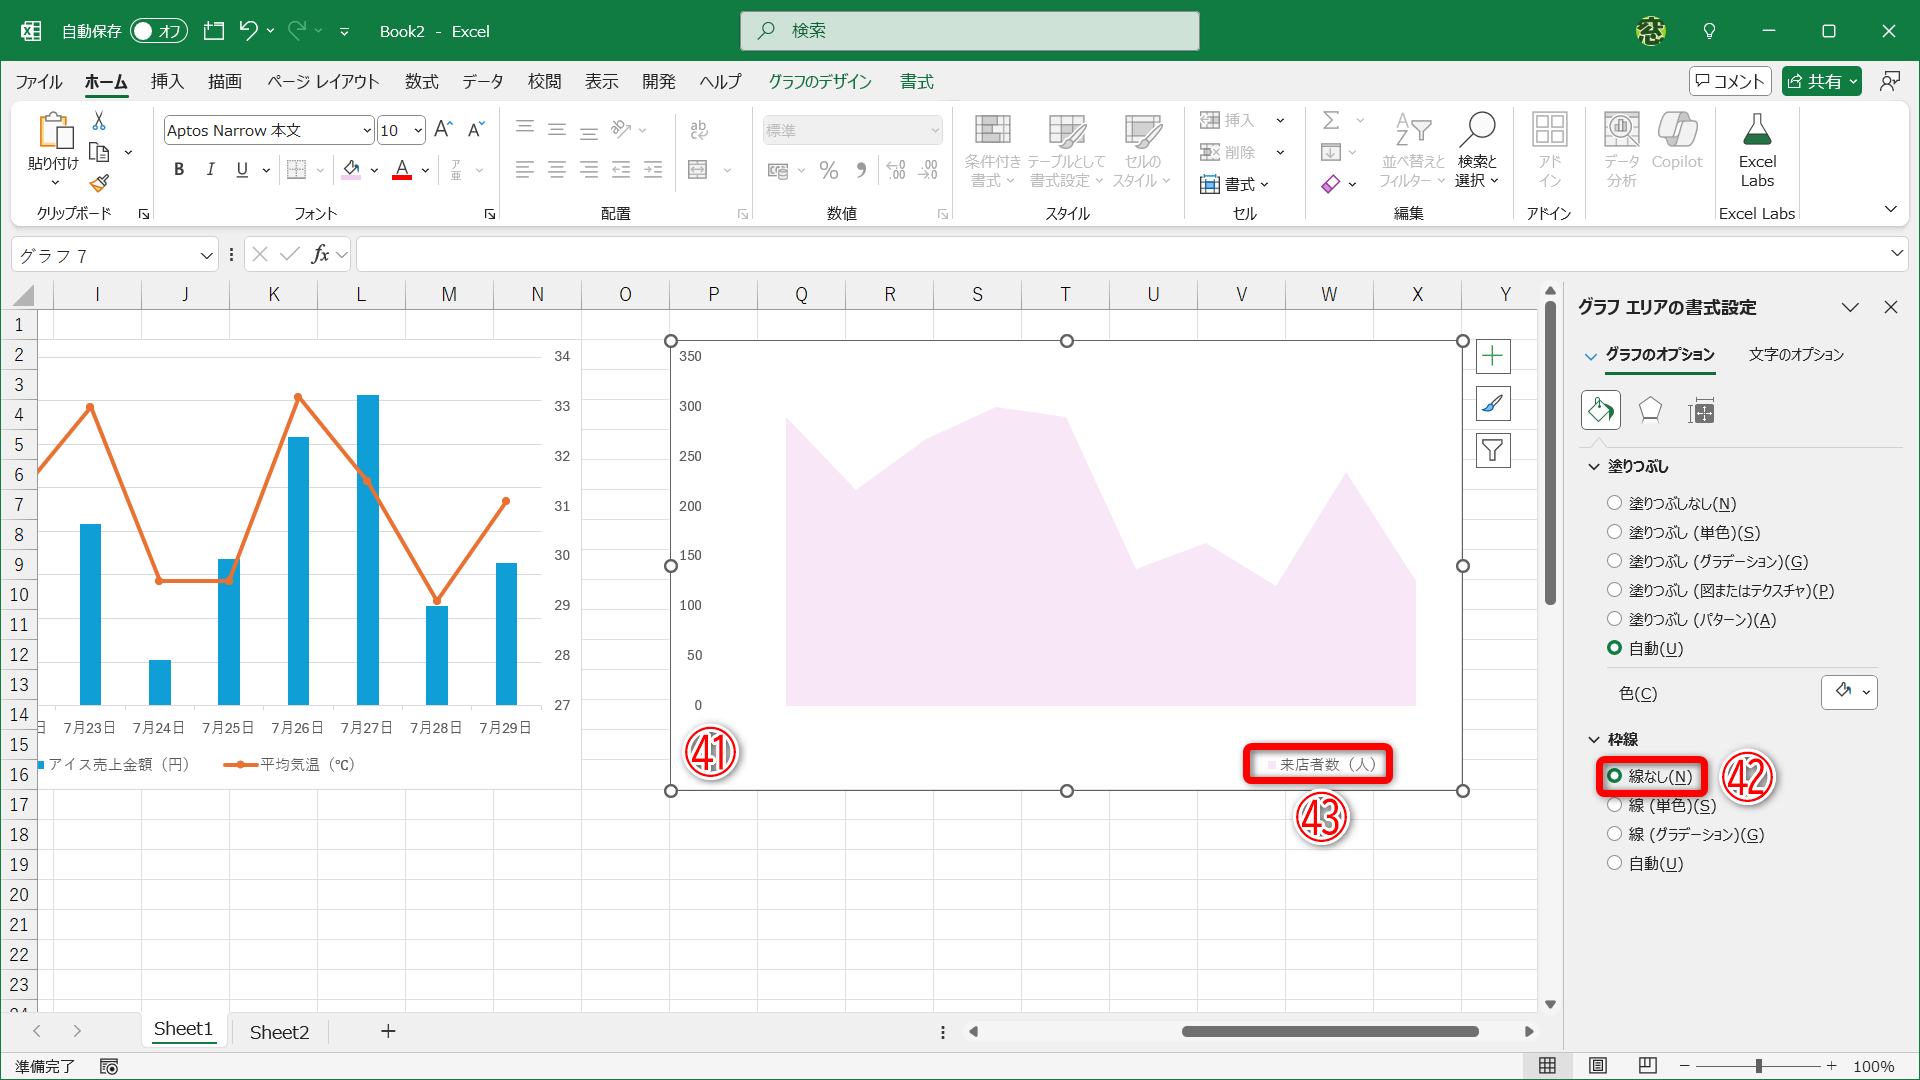Select 塗りつぶしなし(N) radio option
Image resolution: width=1920 pixels, height=1080 pixels.
coord(1614,503)
